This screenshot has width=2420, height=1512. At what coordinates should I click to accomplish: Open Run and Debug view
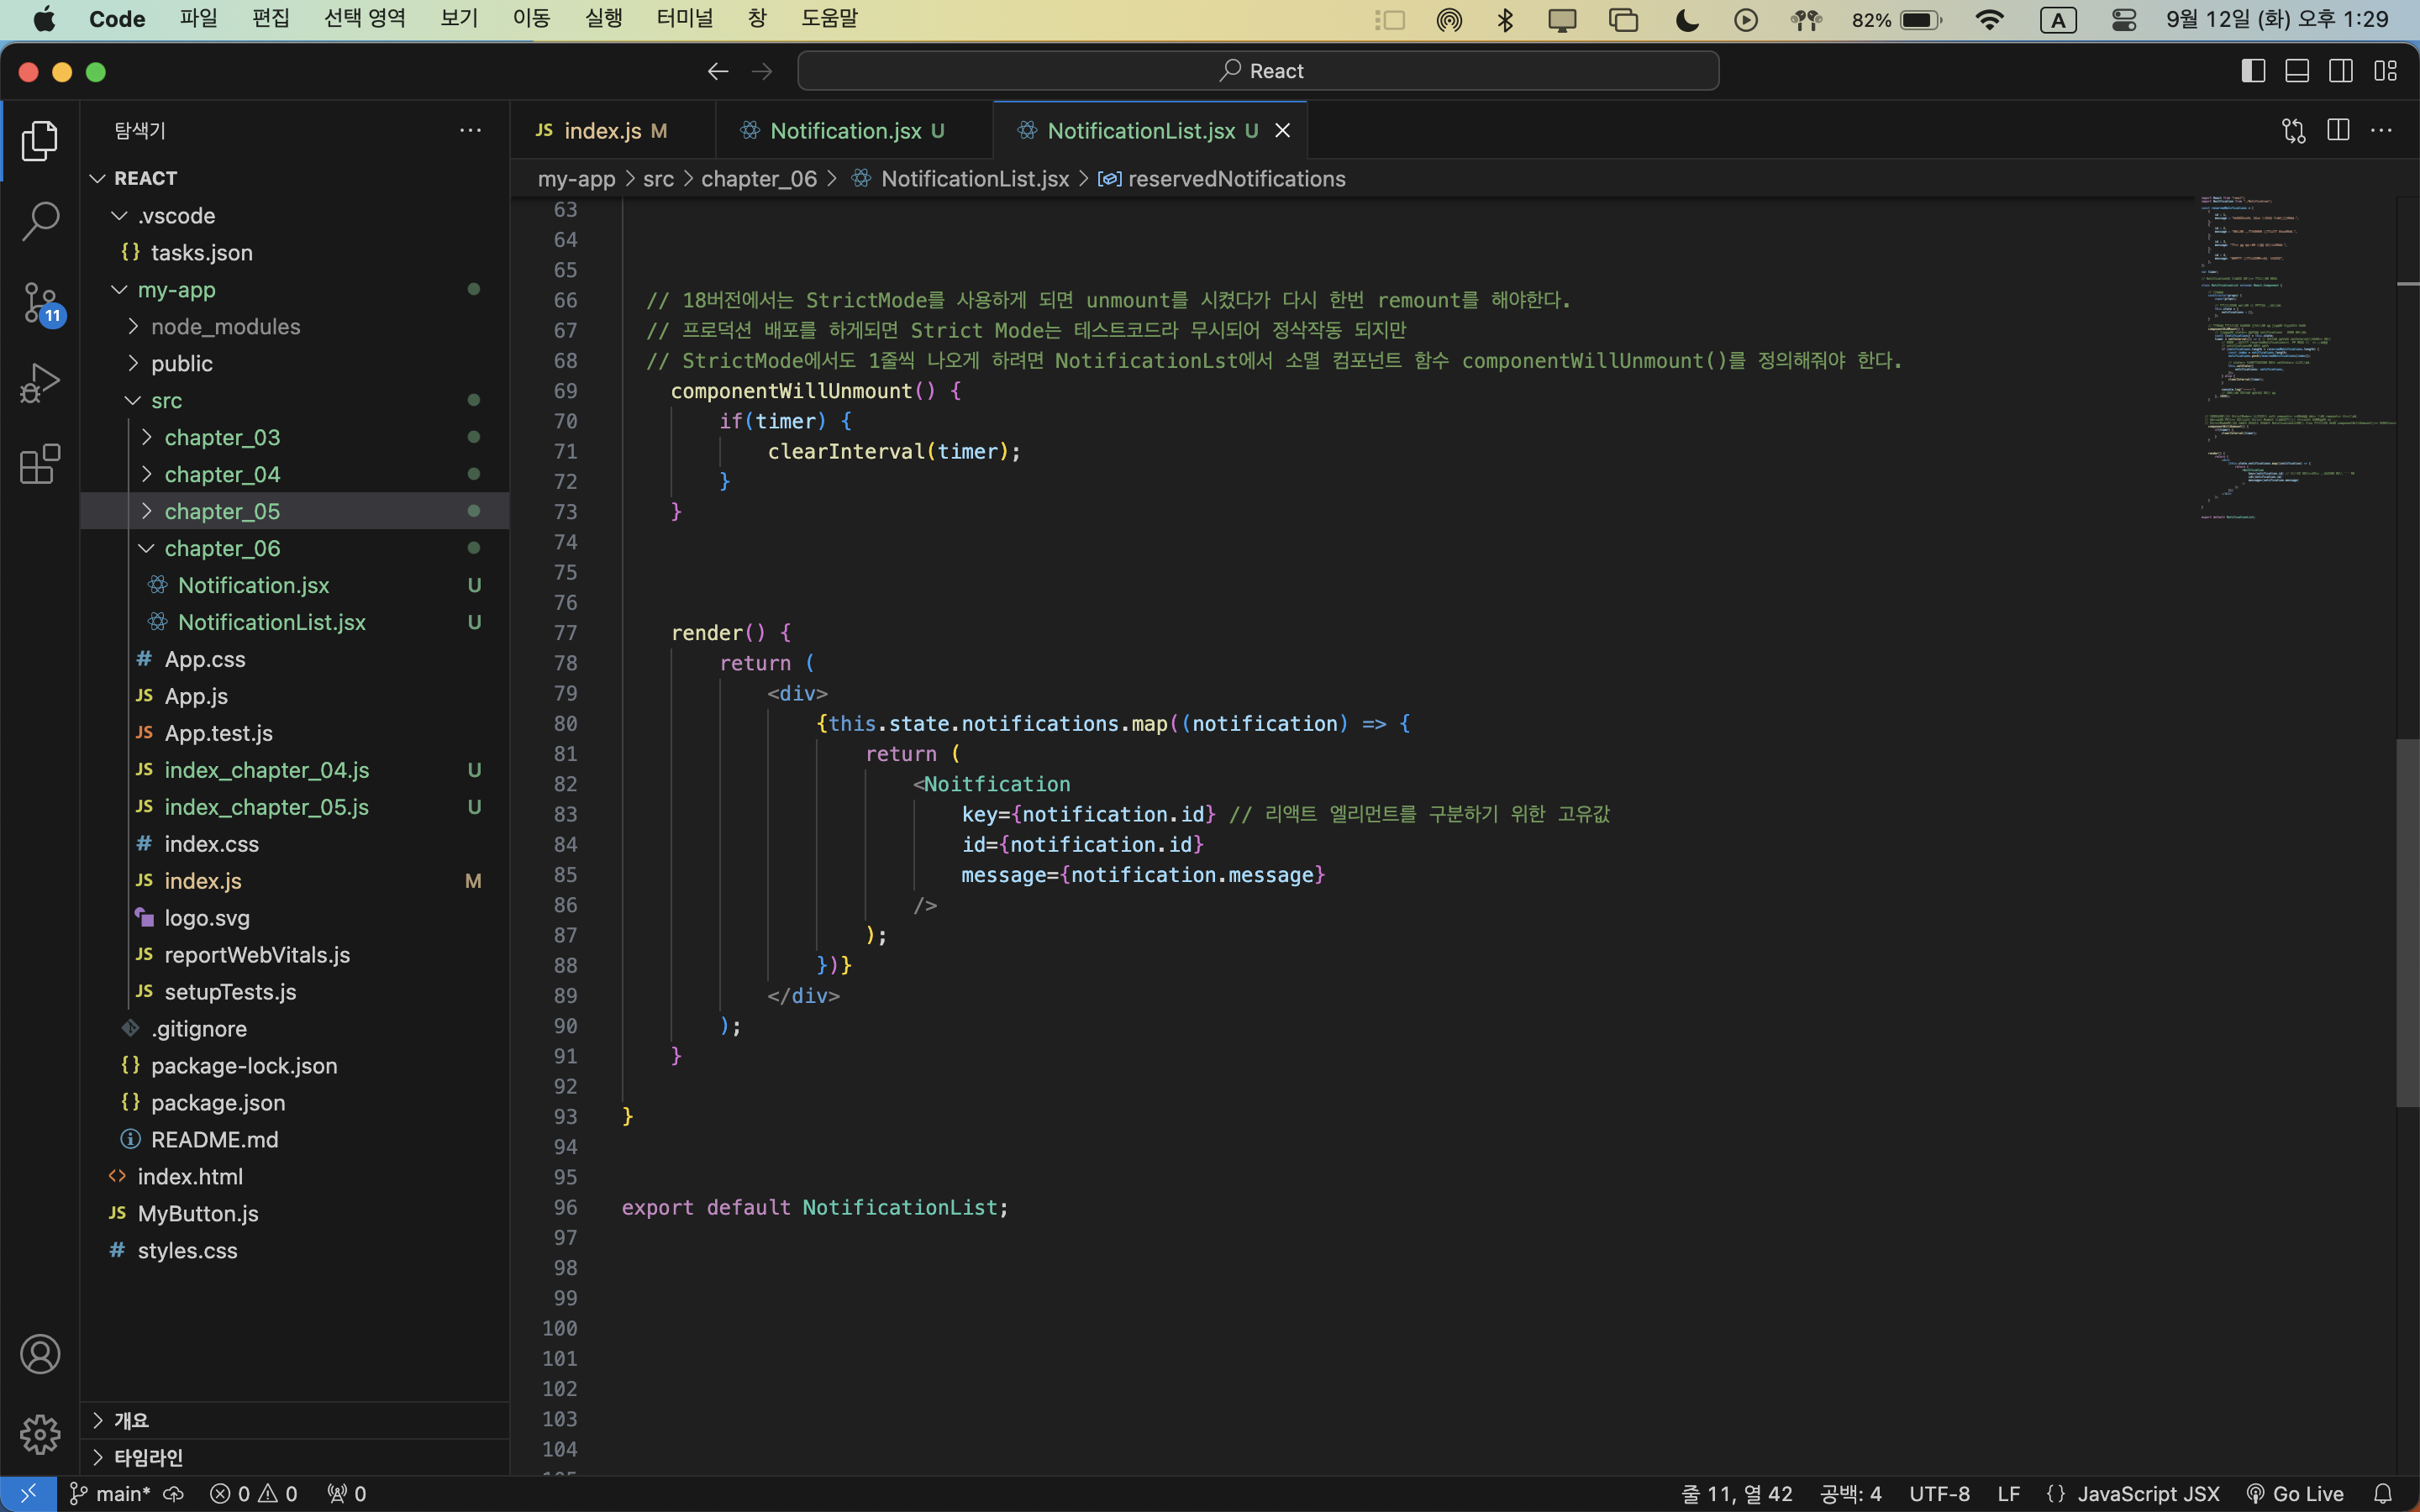point(40,382)
